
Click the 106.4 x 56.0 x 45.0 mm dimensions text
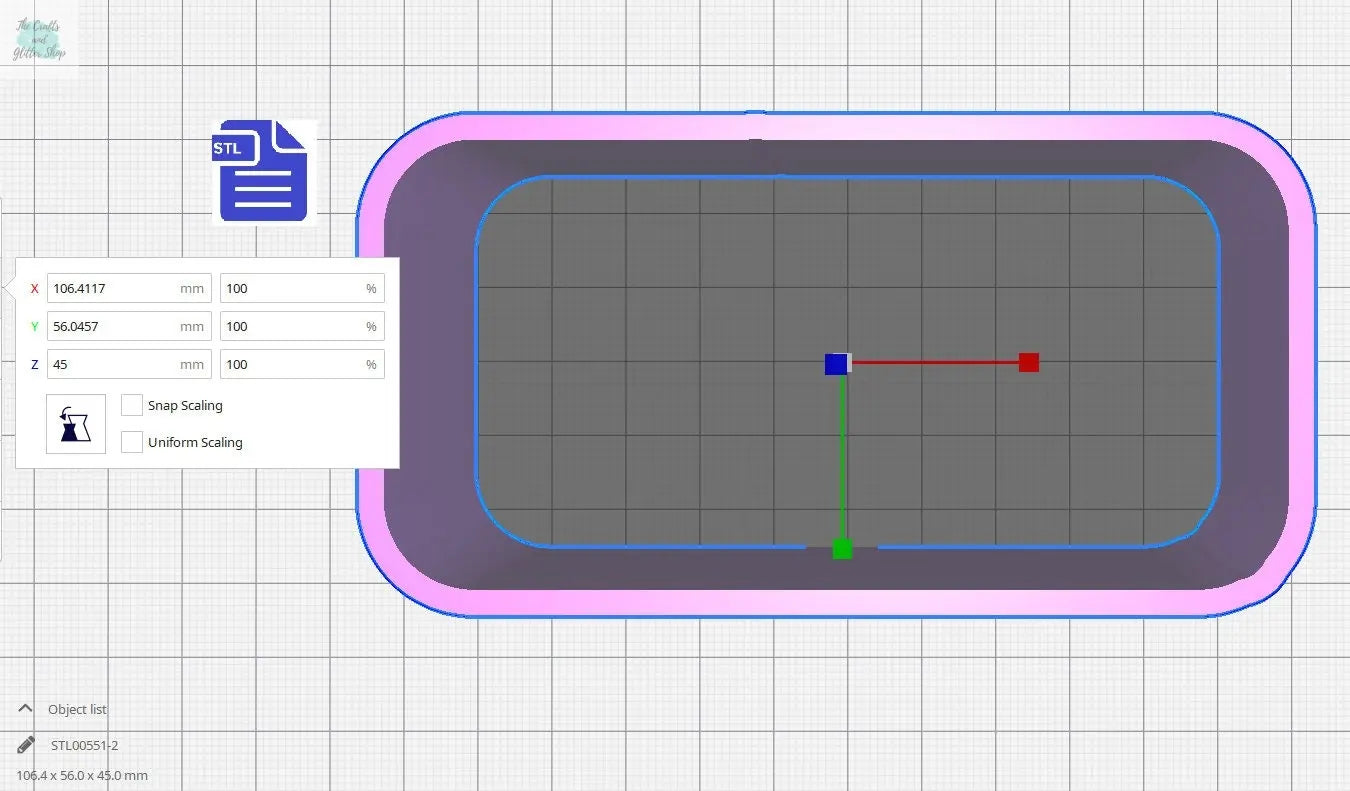pyautogui.click(x=82, y=775)
